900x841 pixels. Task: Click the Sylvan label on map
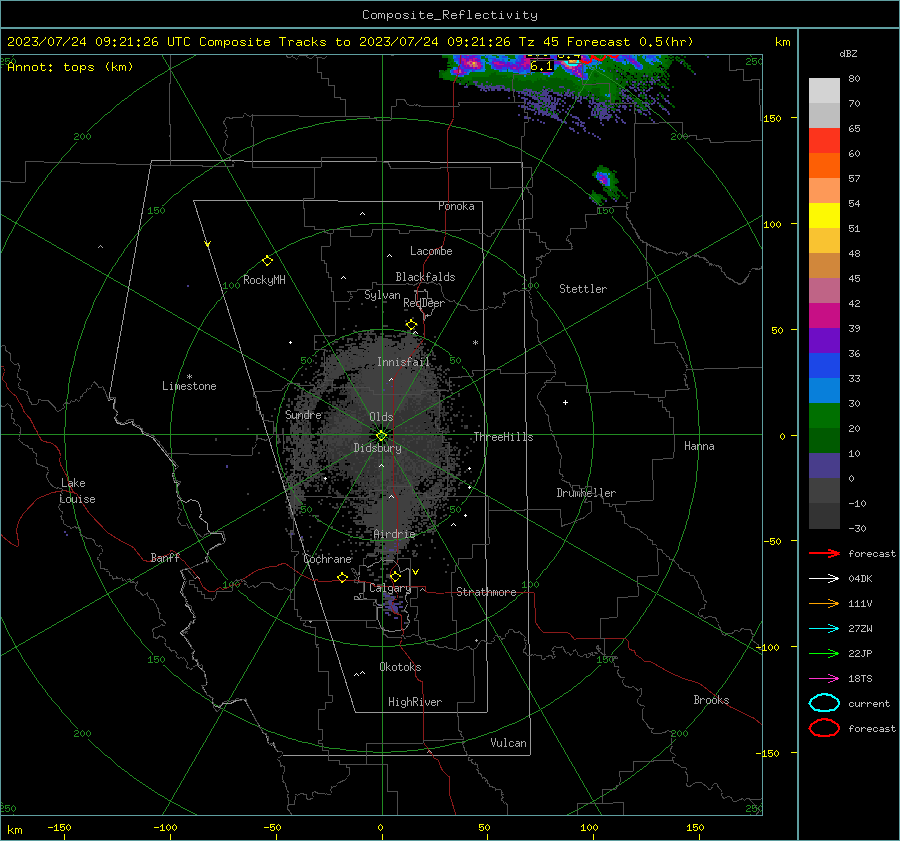pyautogui.click(x=382, y=295)
